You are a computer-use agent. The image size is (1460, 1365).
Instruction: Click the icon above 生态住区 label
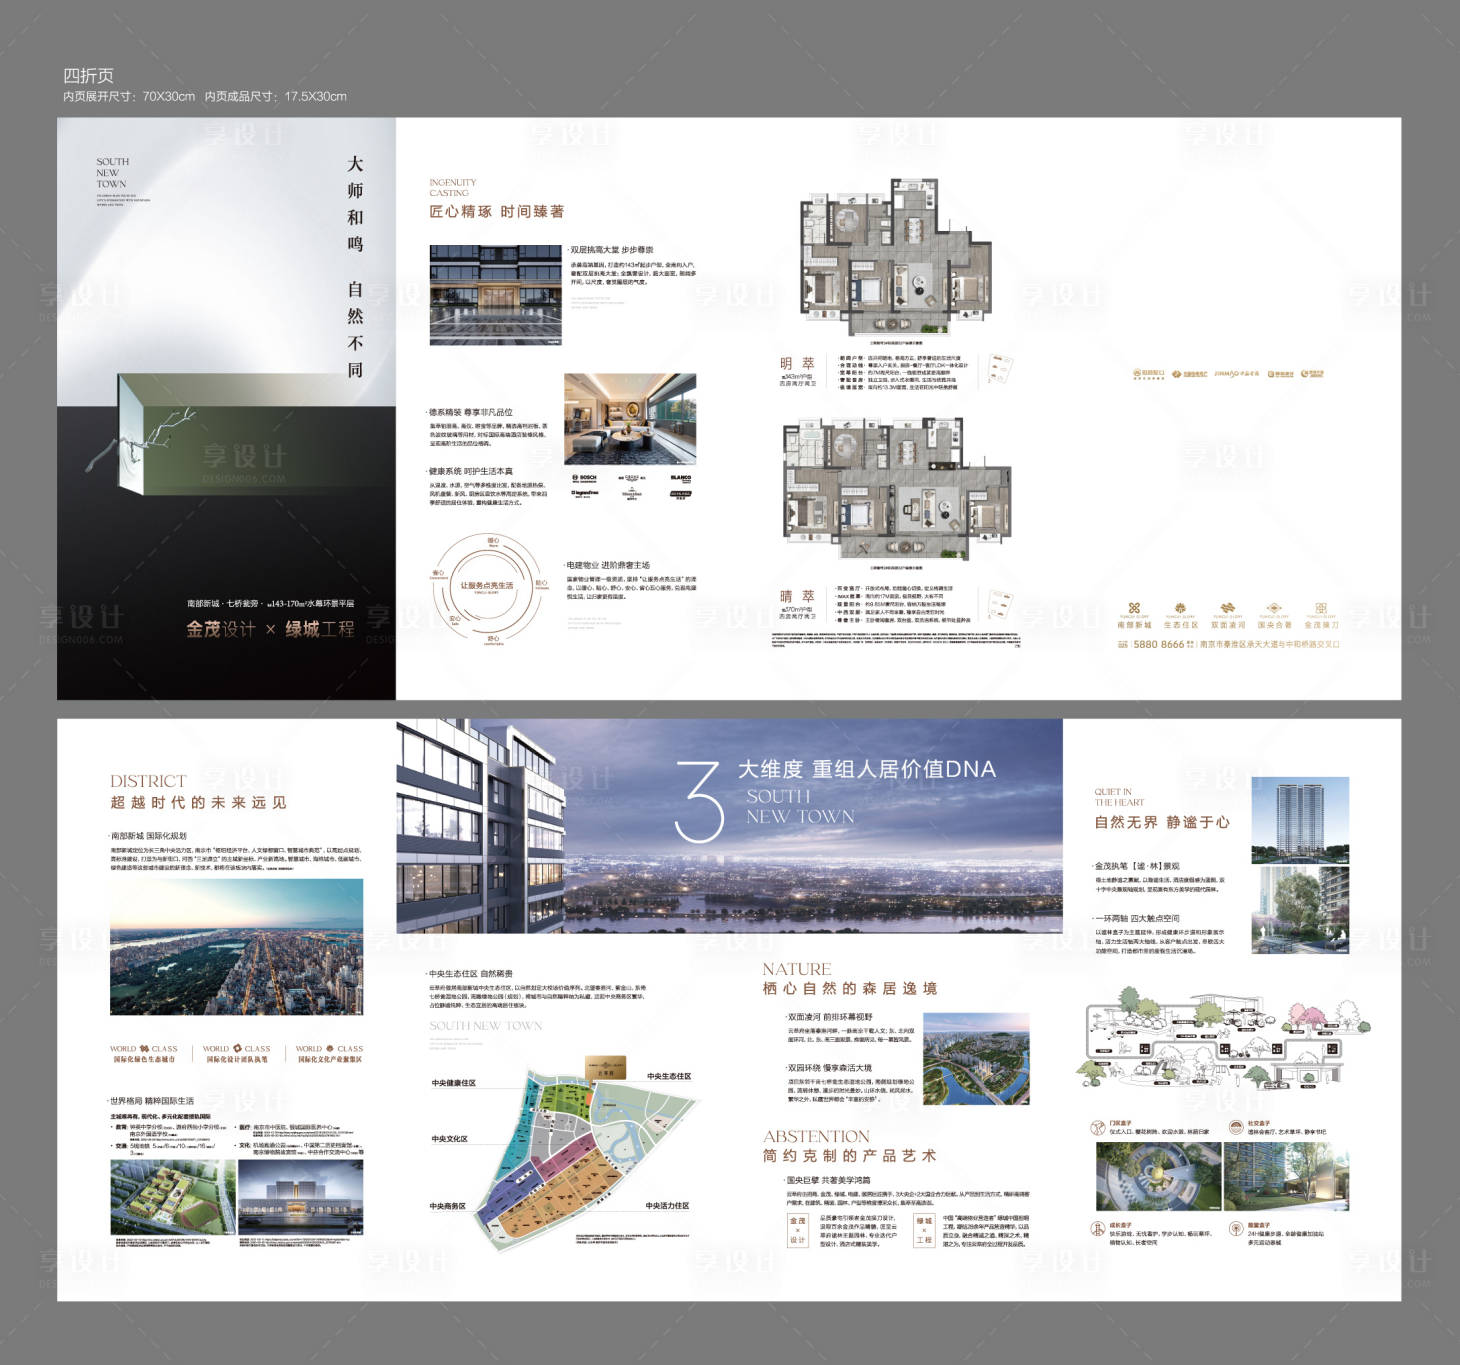(x=1180, y=608)
